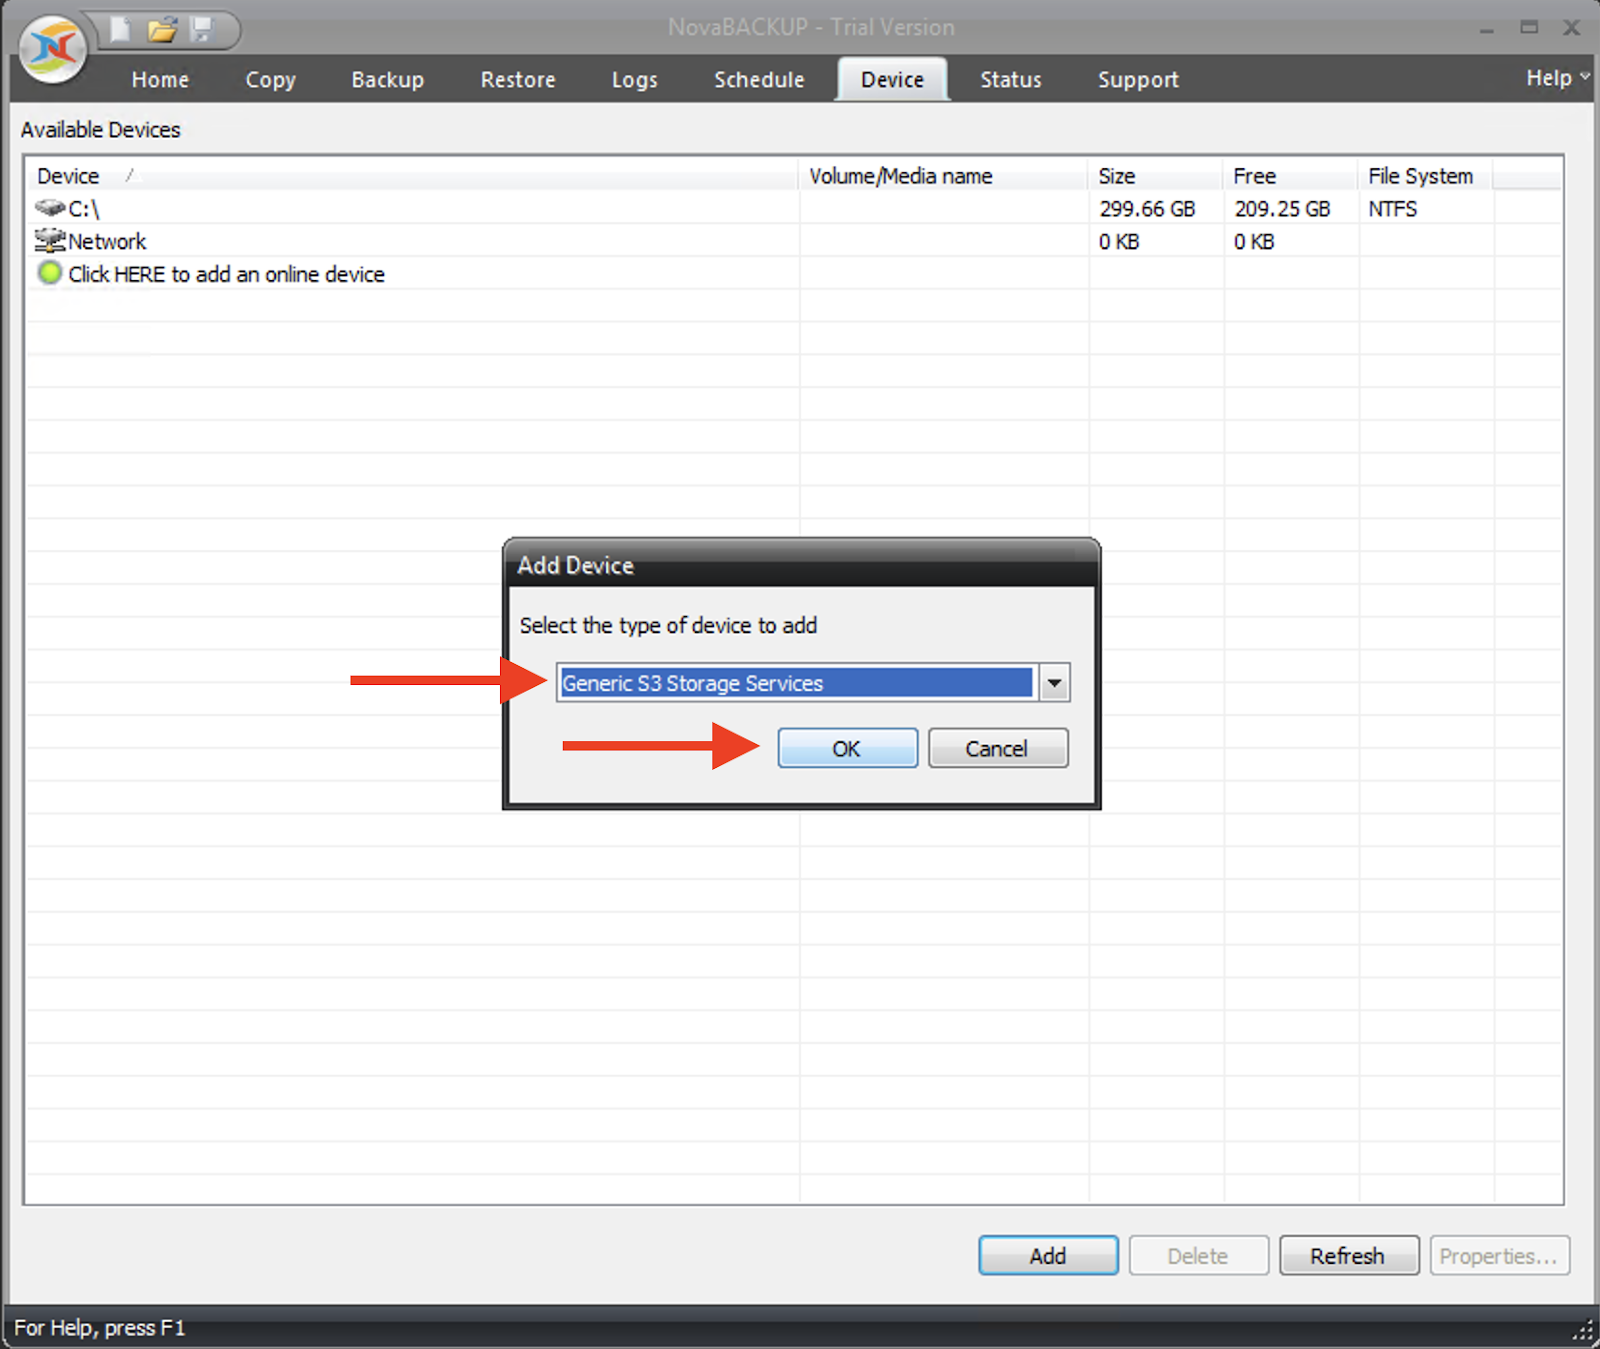Click the Delete button
The width and height of the screenshot is (1600, 1349).
click(x=1198, y=1255)
